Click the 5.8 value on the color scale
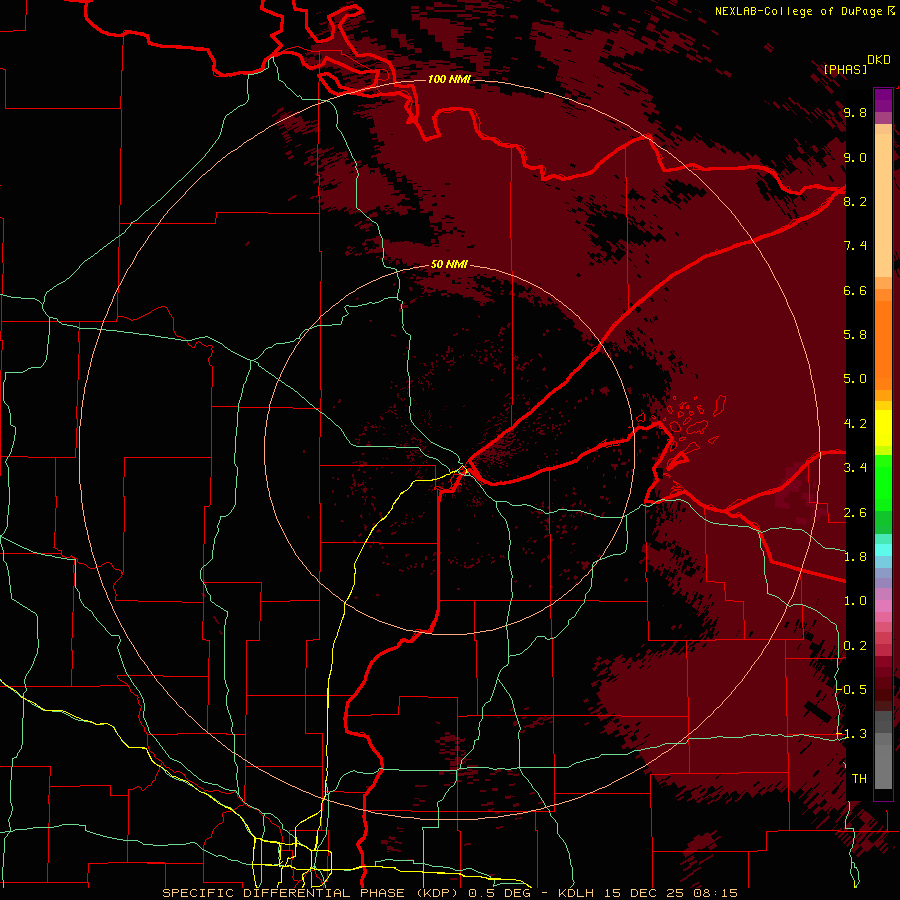900x900 pixels. [x=855, y=335]
